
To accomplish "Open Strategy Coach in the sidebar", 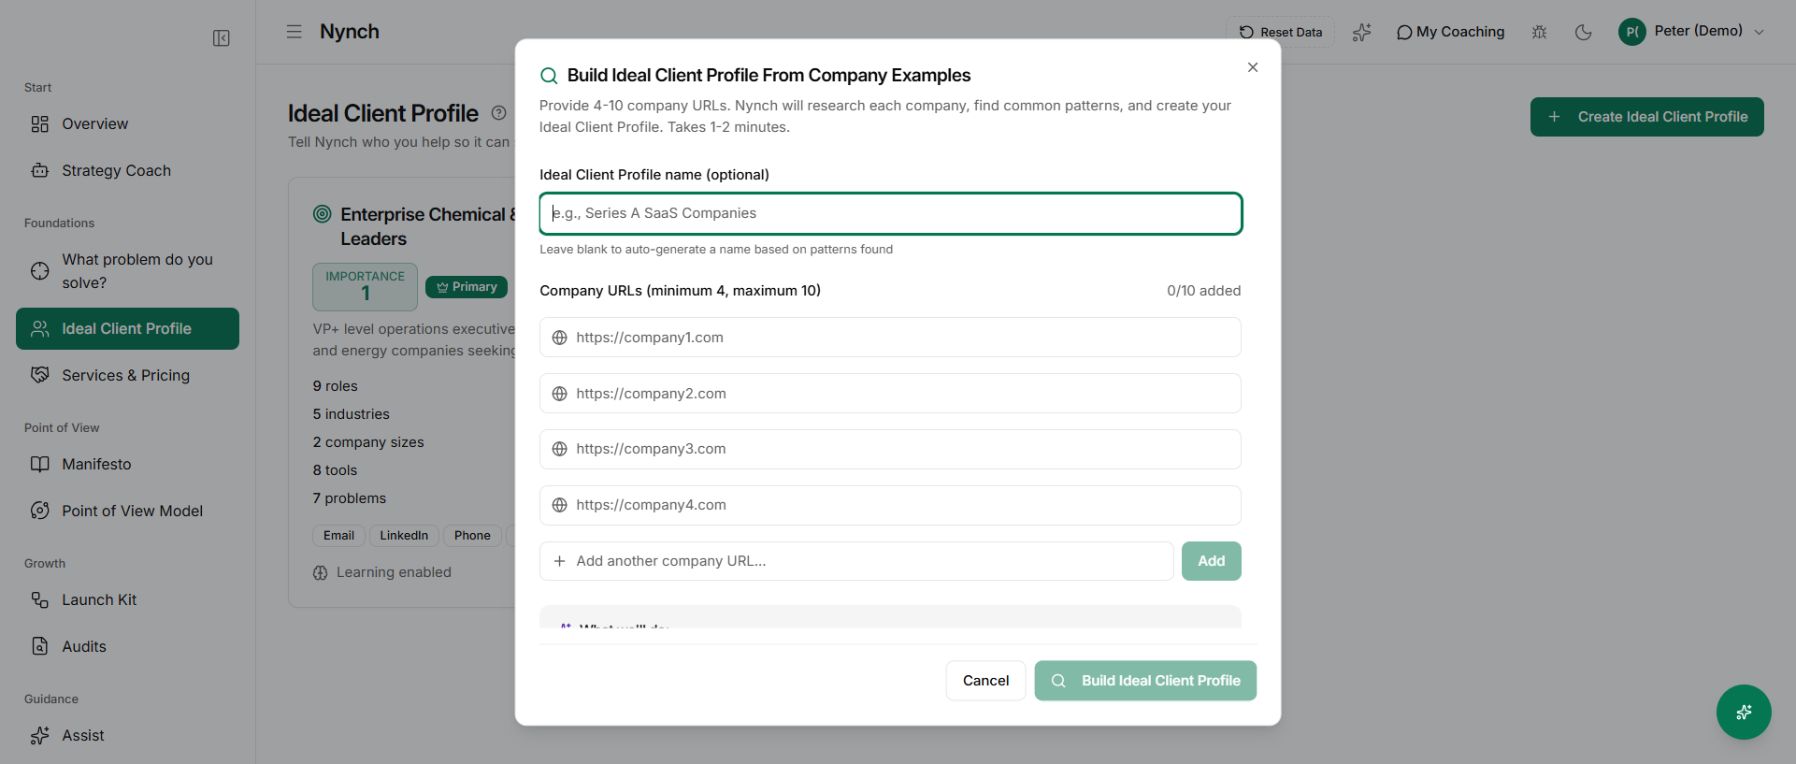I will click(127, 171).
